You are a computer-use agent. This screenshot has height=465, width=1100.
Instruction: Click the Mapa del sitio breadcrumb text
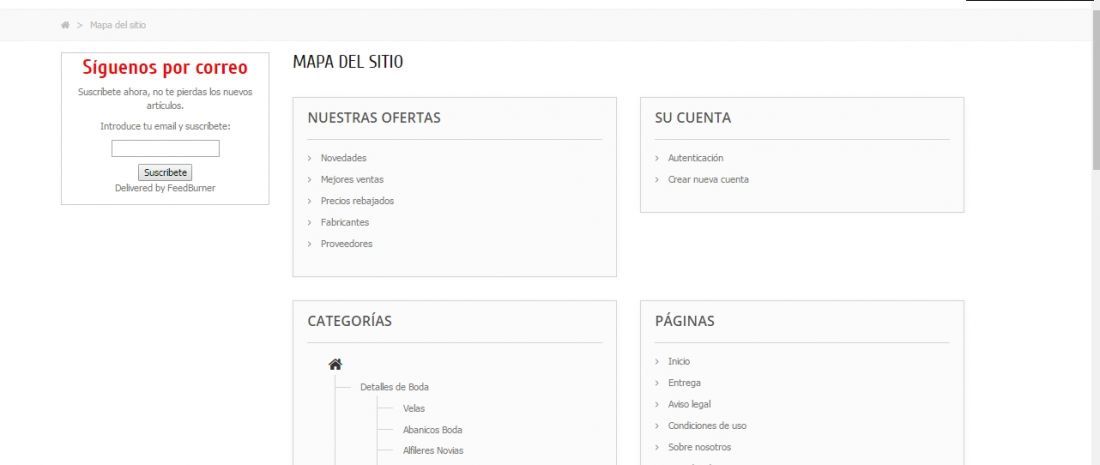click(x=118, y=25)
